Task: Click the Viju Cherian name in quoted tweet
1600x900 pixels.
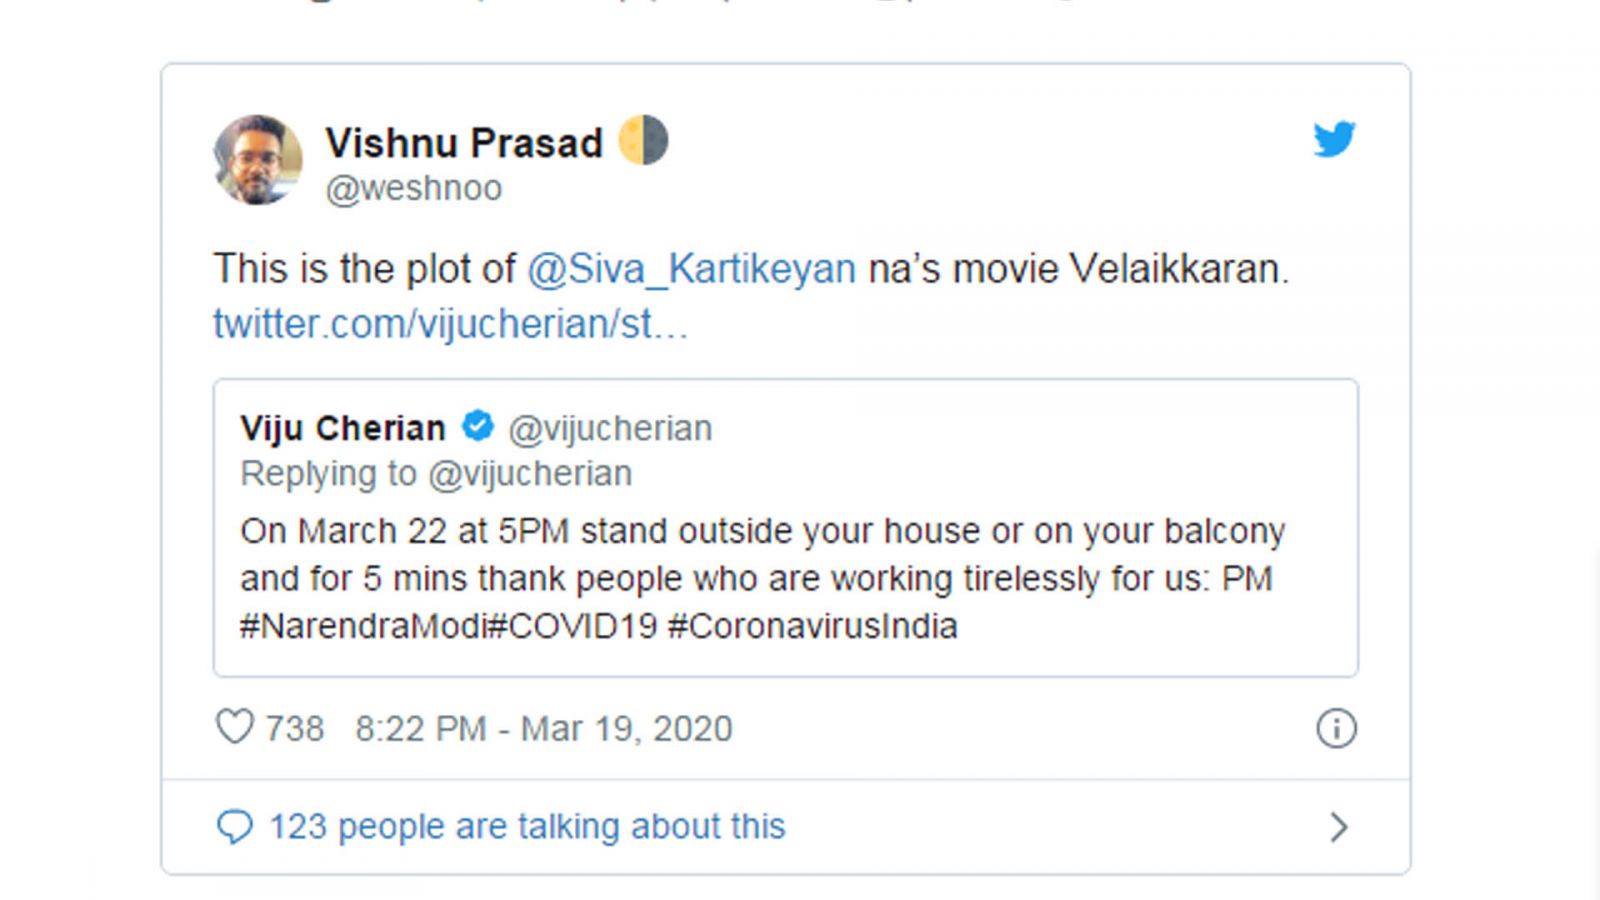Action: coord(343,428)
